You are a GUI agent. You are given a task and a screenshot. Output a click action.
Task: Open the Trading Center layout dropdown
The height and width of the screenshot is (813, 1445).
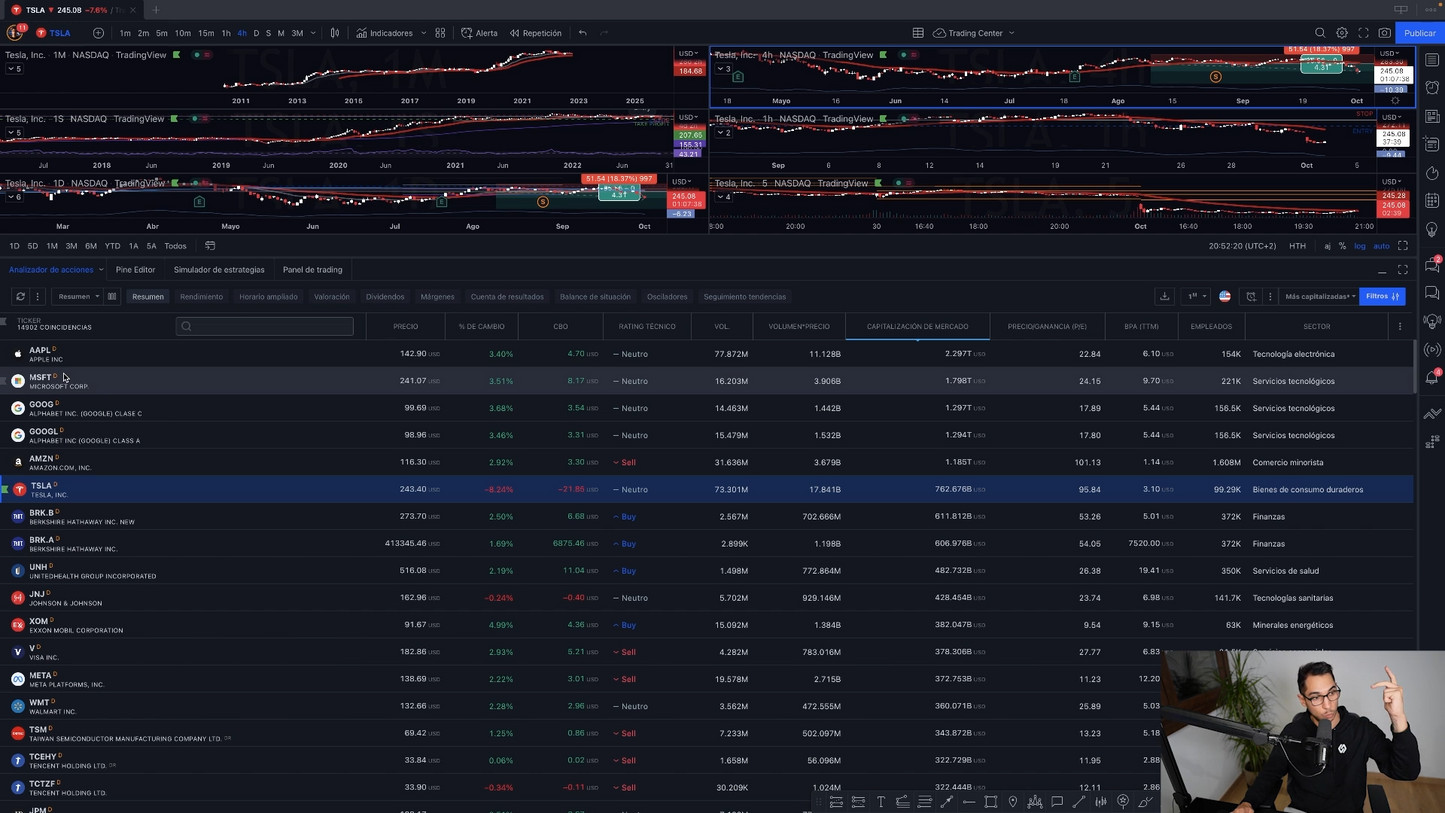tap(974, 33)
